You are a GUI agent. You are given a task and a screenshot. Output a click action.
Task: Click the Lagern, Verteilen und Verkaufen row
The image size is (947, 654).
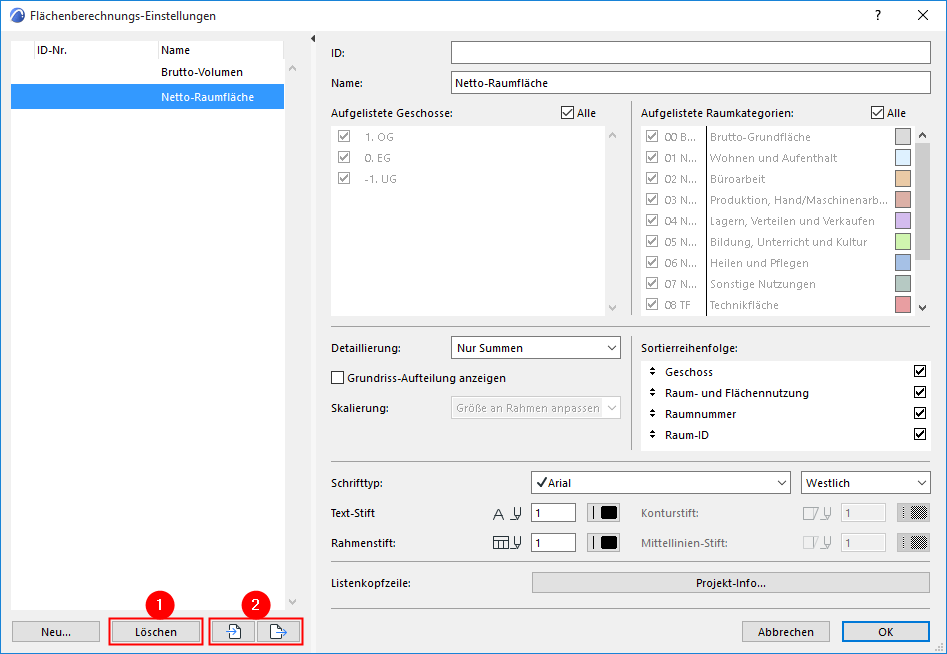pos(778,221)
